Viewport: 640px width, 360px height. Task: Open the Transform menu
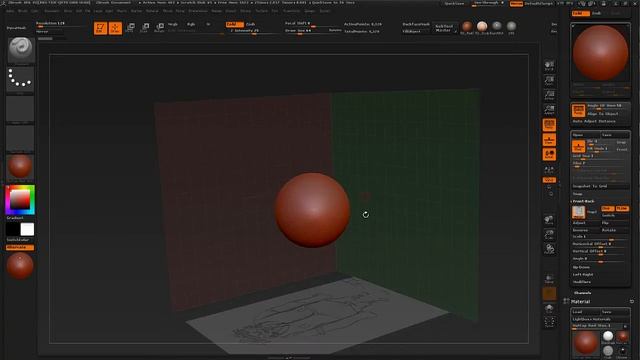click(x=292, y=11)
